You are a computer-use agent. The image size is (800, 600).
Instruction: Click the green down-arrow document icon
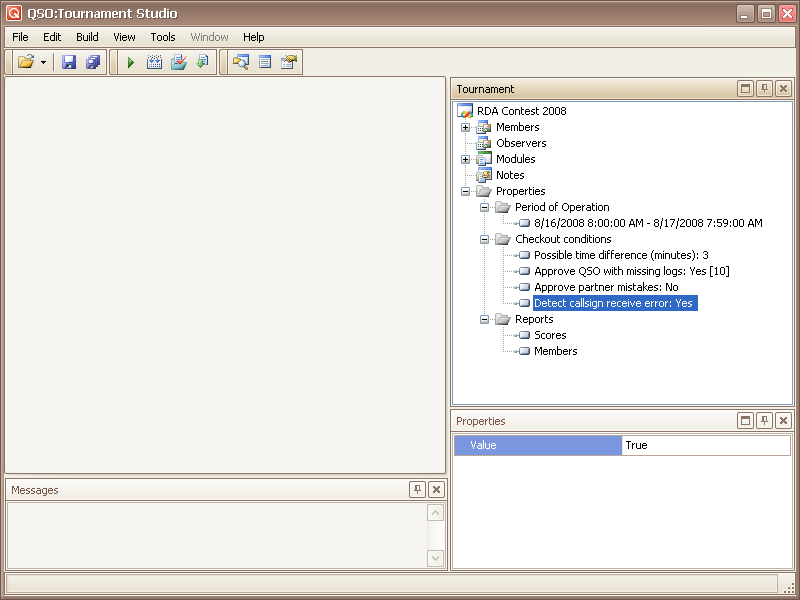pyautogui.click(x=202, y=62)
